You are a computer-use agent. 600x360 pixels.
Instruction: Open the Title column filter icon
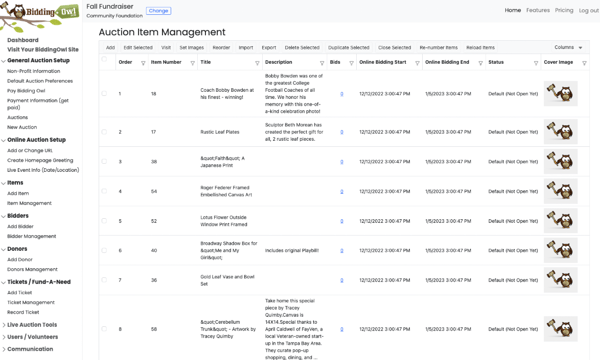[257, 63]
